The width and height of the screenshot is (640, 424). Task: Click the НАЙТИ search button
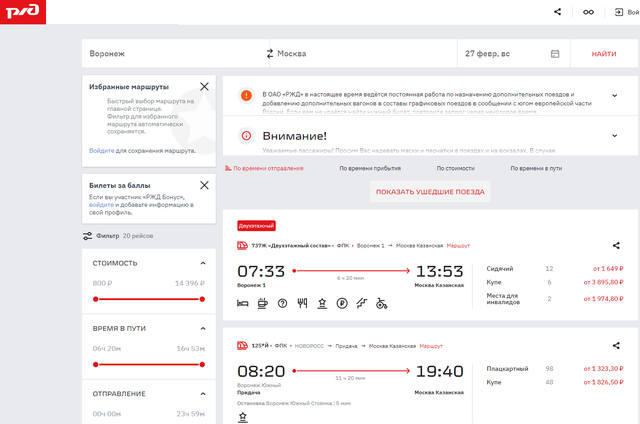point(604,53)
